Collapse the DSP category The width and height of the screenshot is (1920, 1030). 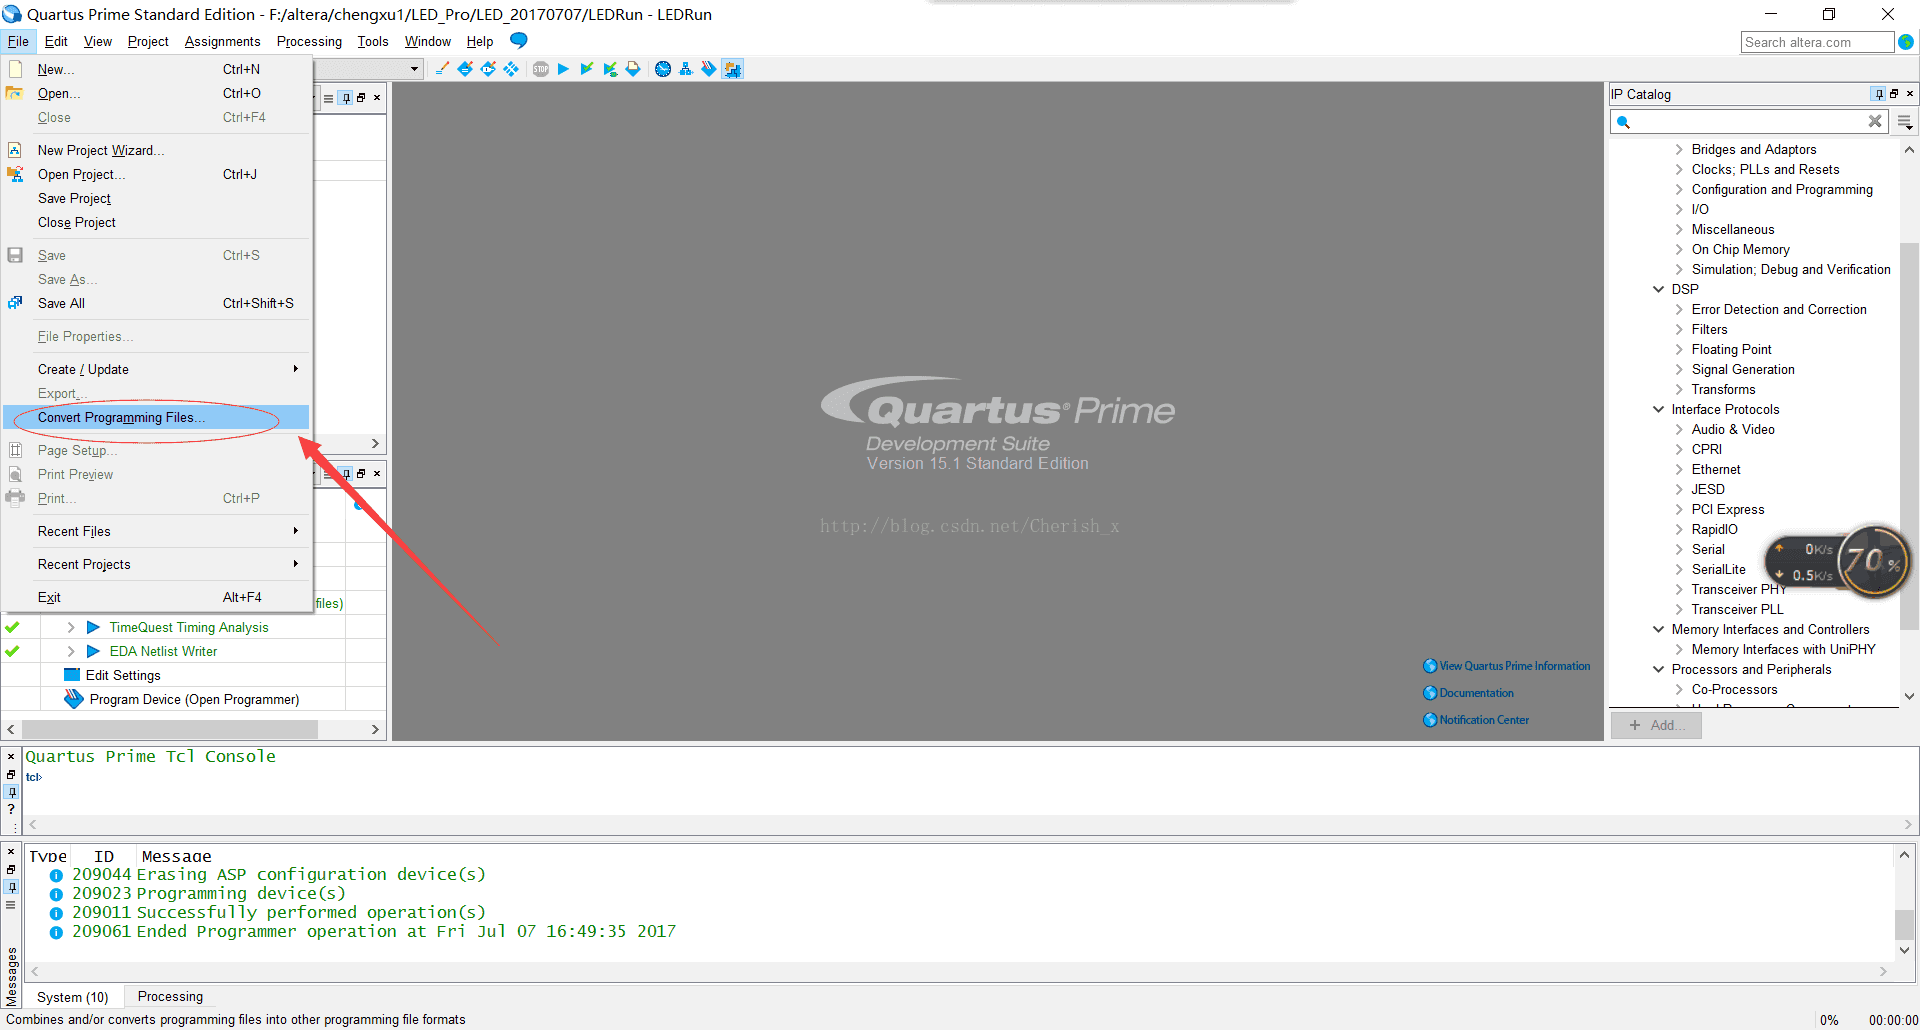(1659, 289)
